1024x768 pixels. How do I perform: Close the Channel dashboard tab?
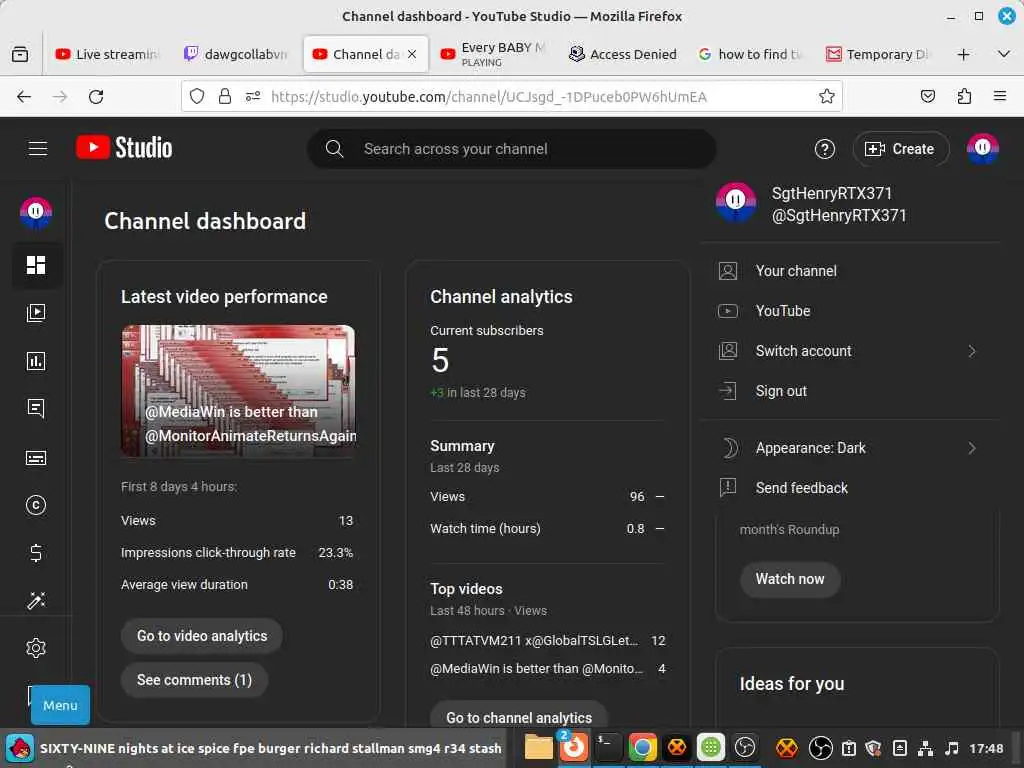(x=412, y=54)
